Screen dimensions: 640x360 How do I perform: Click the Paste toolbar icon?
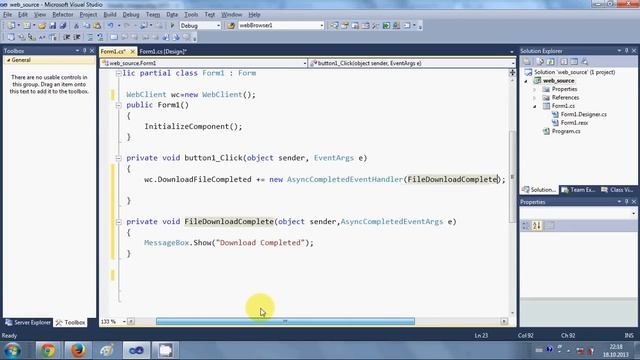click(97, 25)
